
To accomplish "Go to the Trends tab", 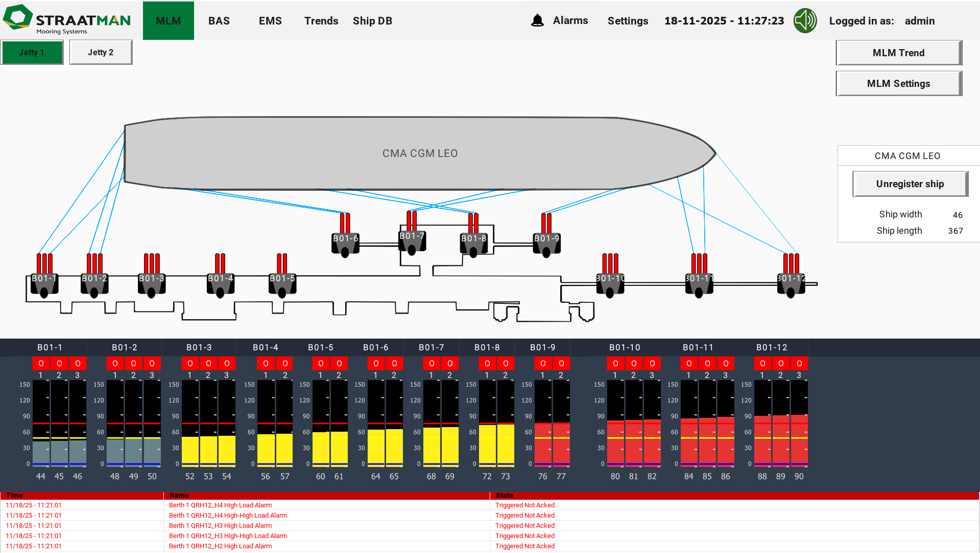I will 321,21.
